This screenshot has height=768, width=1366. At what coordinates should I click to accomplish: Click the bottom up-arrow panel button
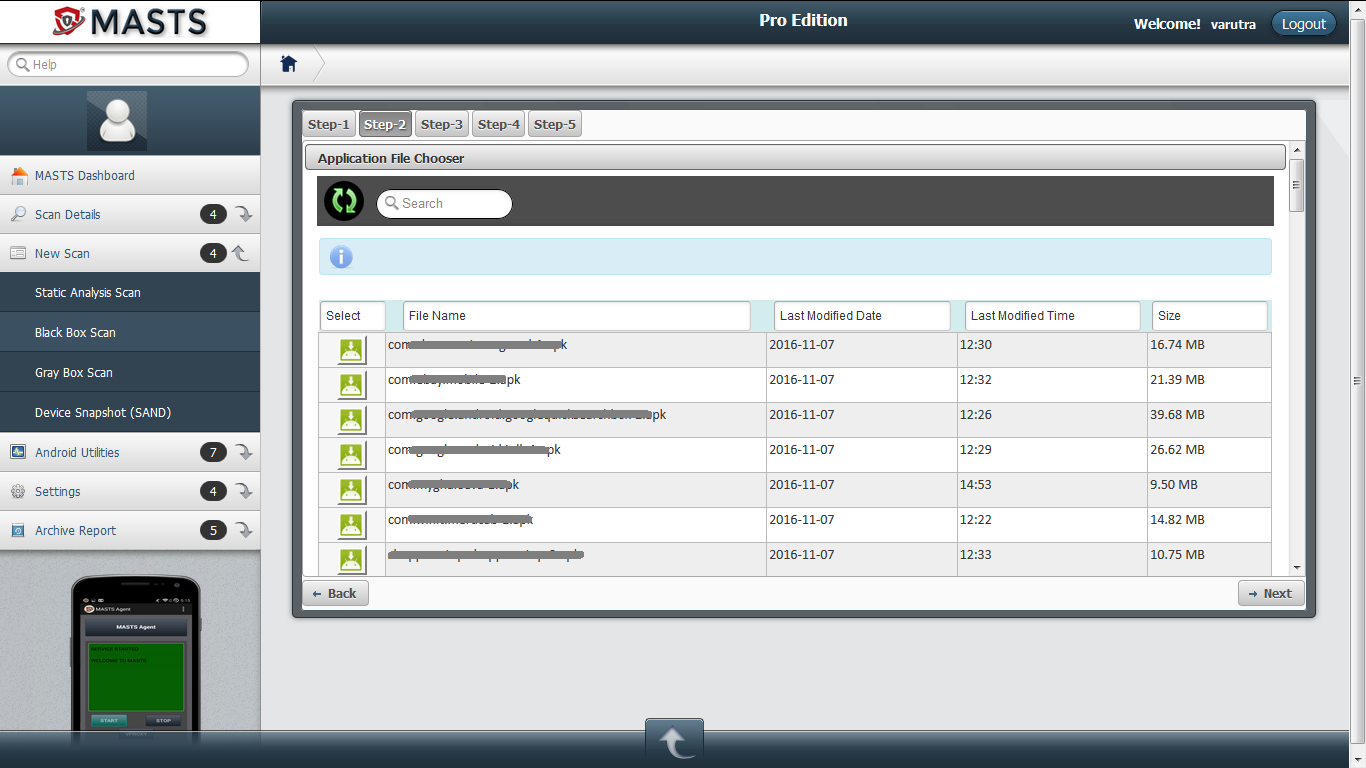coord(674,742)
